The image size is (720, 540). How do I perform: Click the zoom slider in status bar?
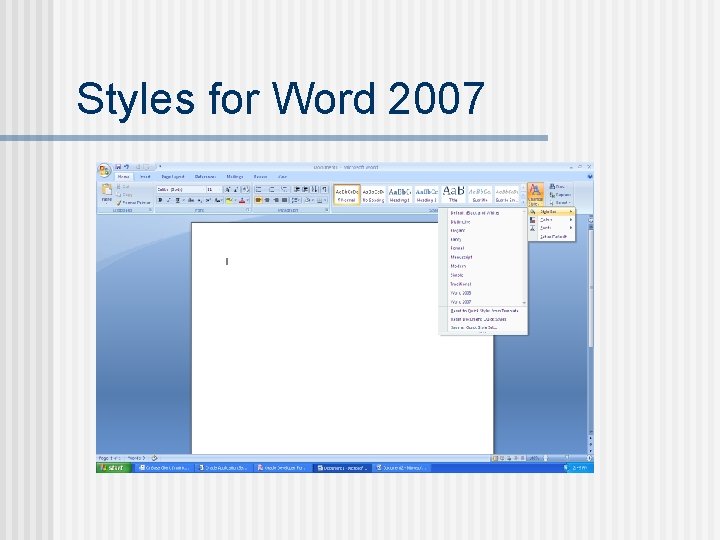pos(566,458)
